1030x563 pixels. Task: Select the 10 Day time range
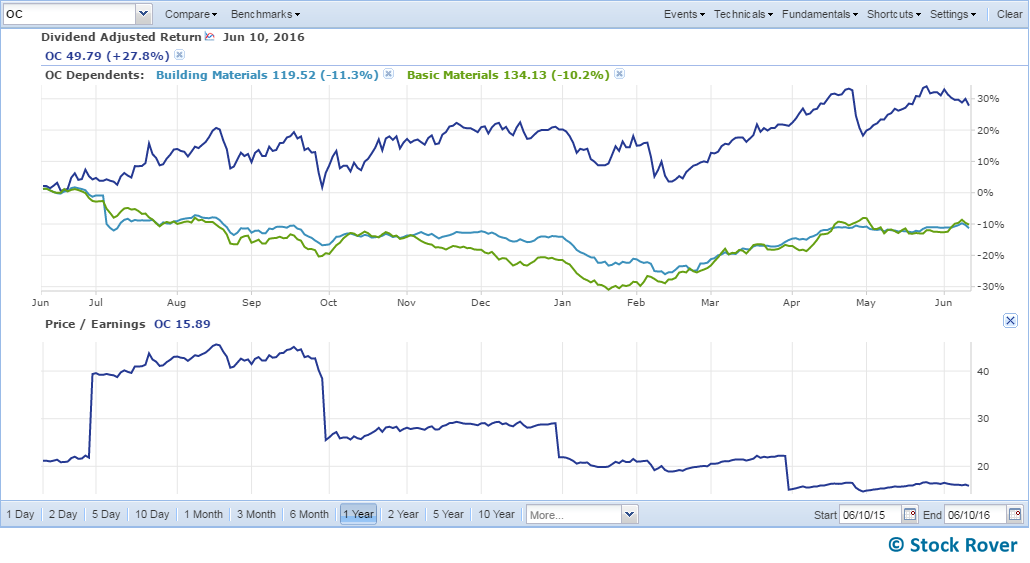(152, 514)
